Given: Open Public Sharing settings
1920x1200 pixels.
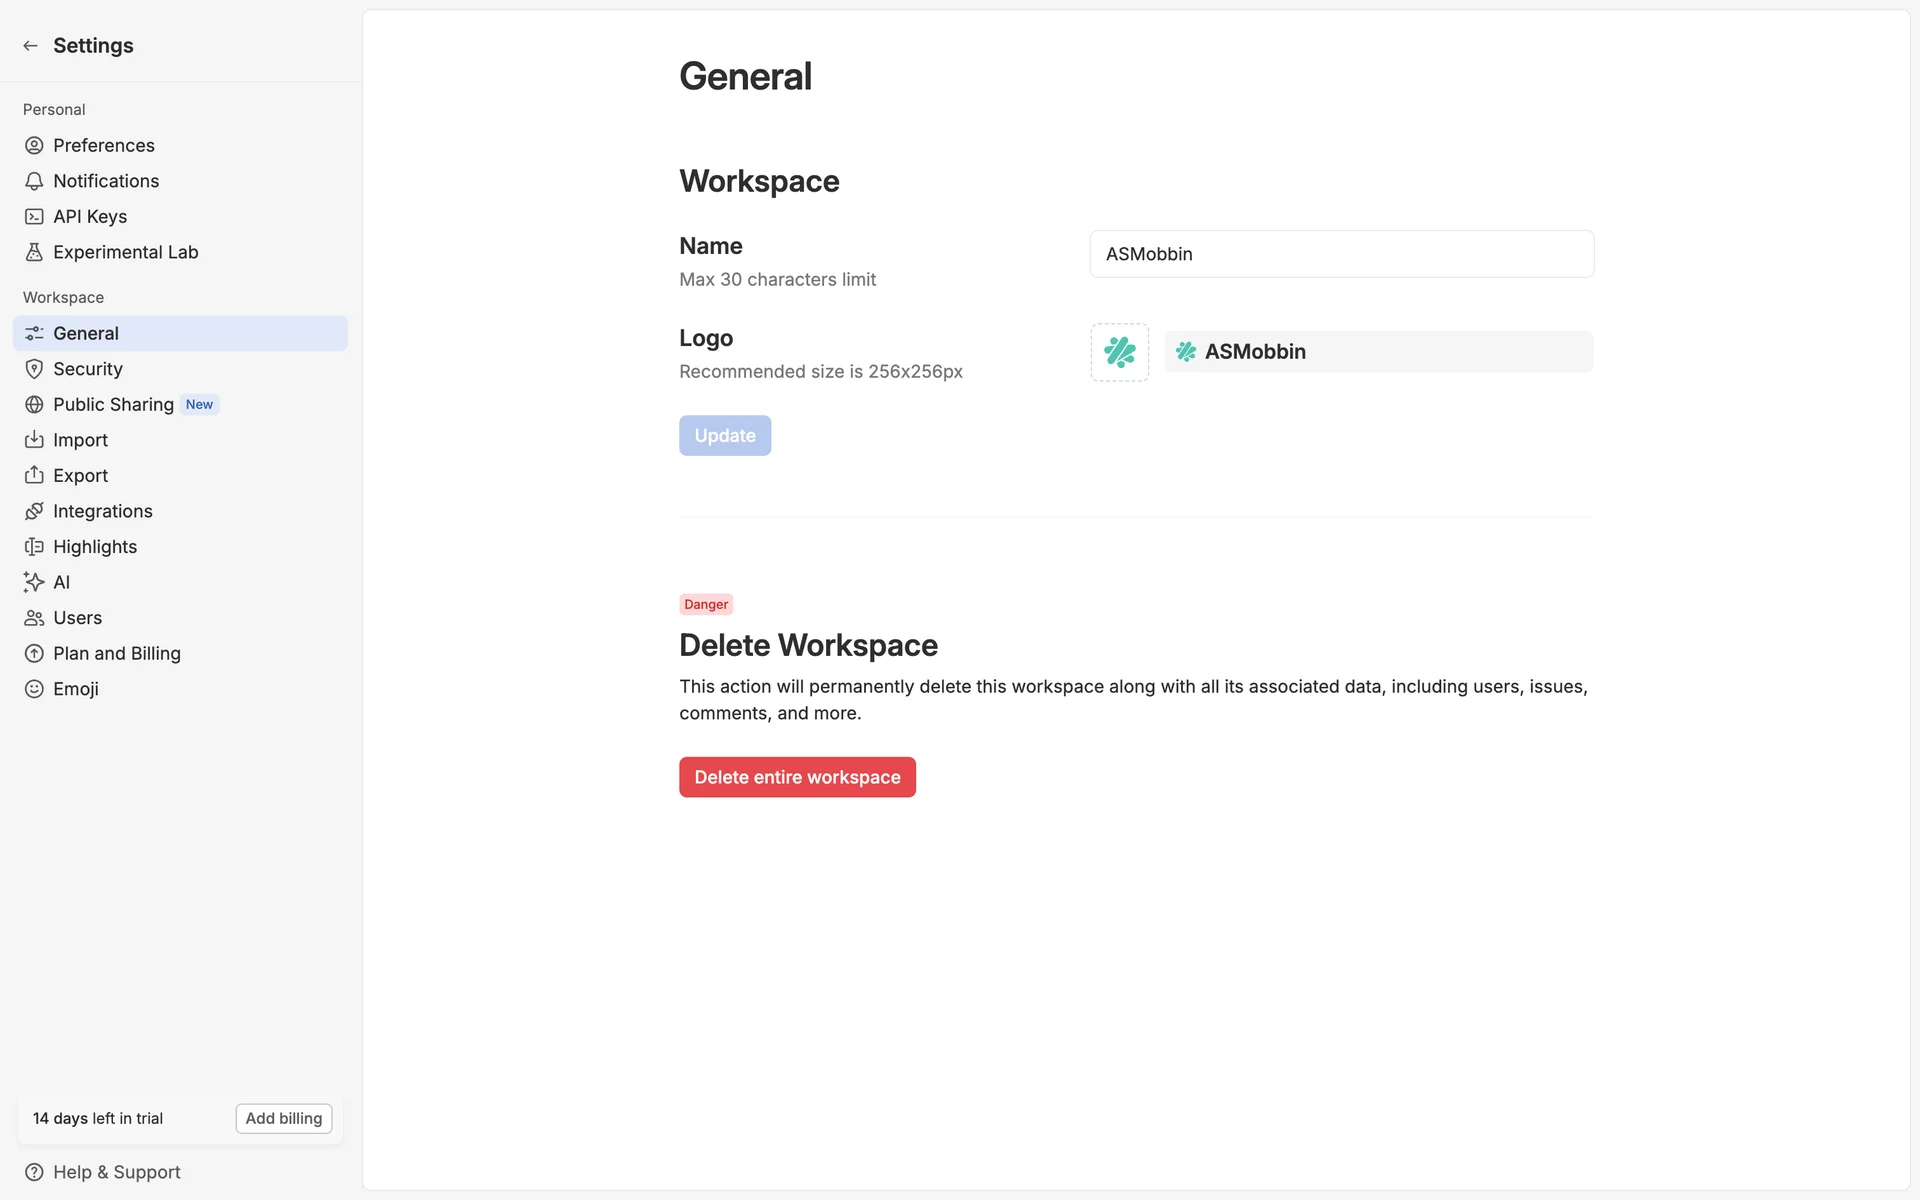Looking at the screenshot, I should tap(113, 405).
